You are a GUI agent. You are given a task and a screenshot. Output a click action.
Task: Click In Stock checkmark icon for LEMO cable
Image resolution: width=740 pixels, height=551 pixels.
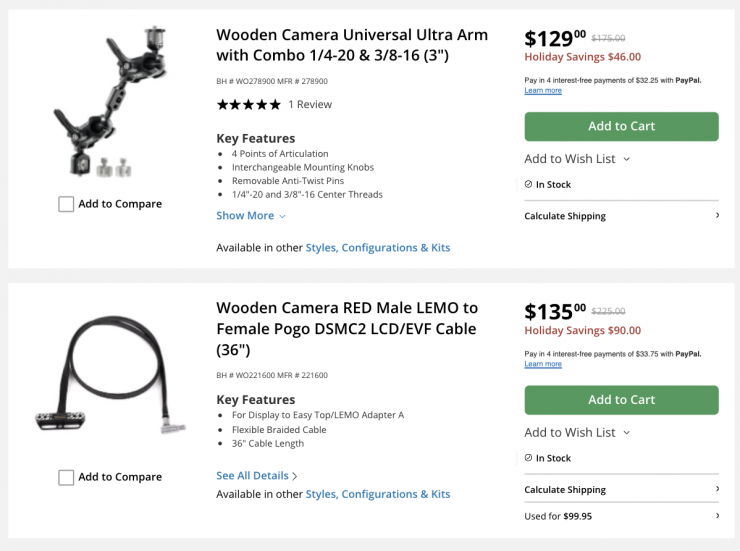point(529,458)
